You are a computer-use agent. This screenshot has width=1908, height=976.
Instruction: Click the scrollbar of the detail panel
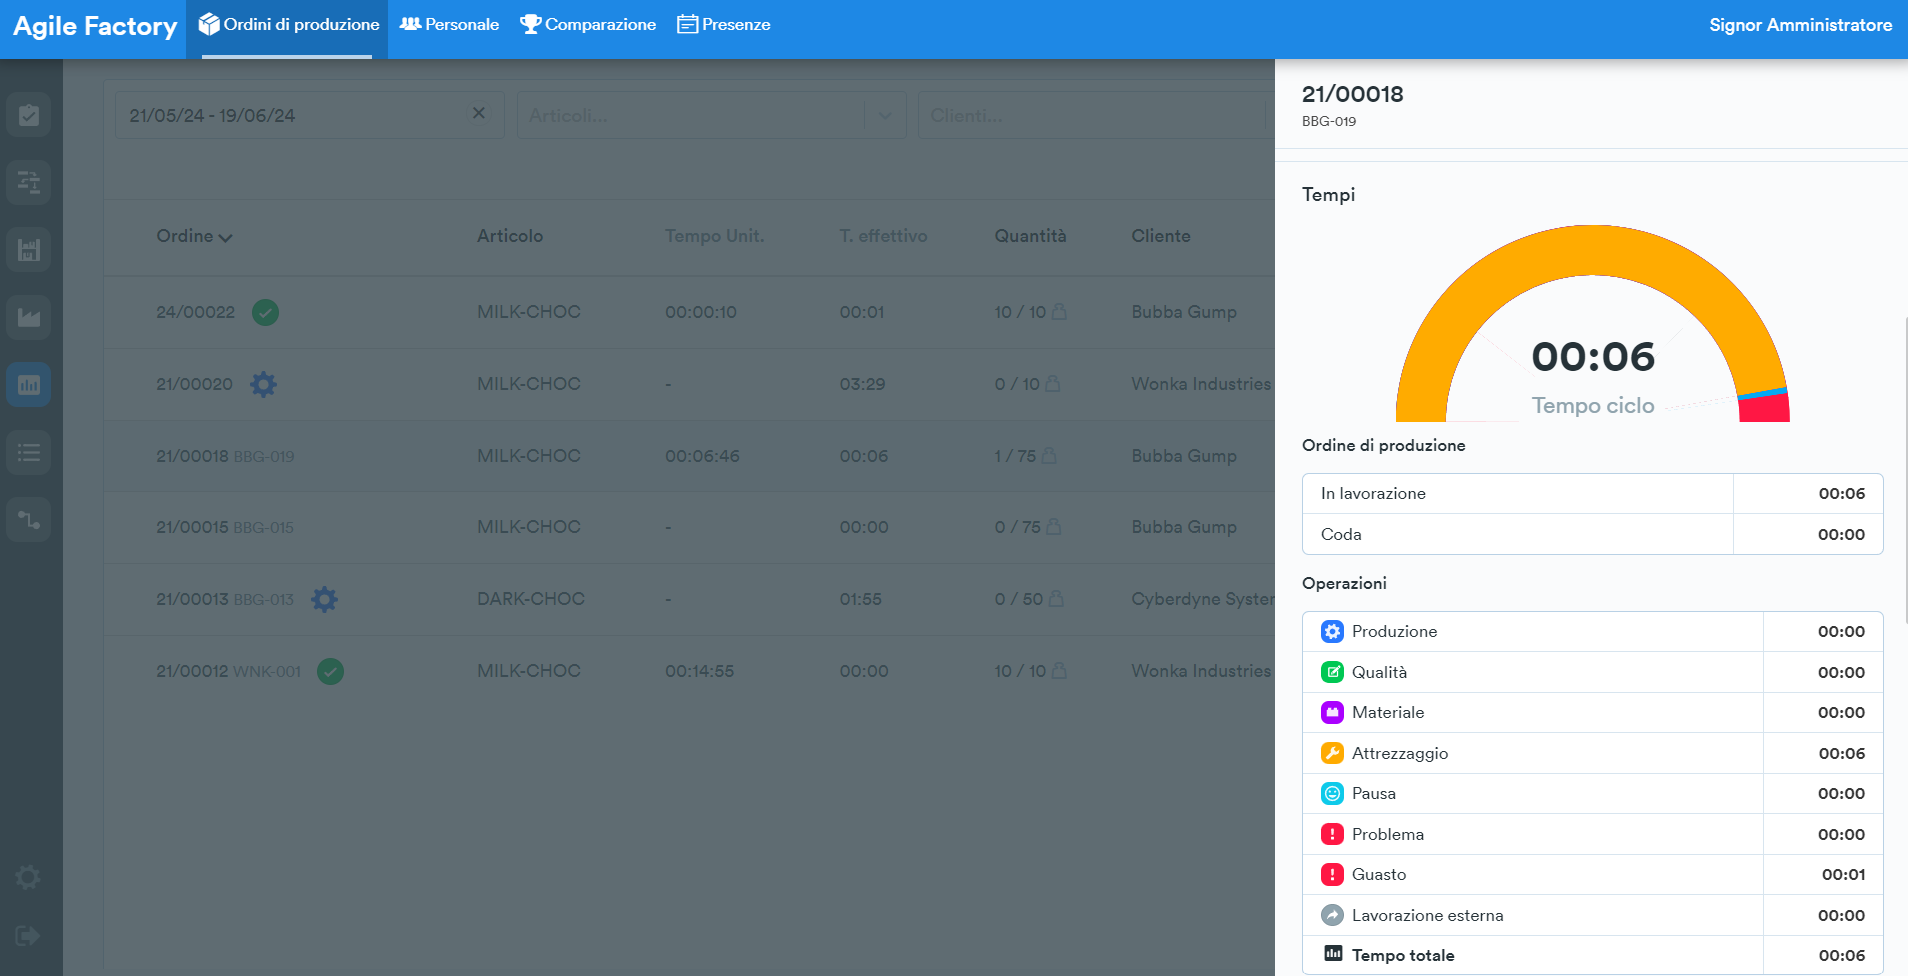1905,470
